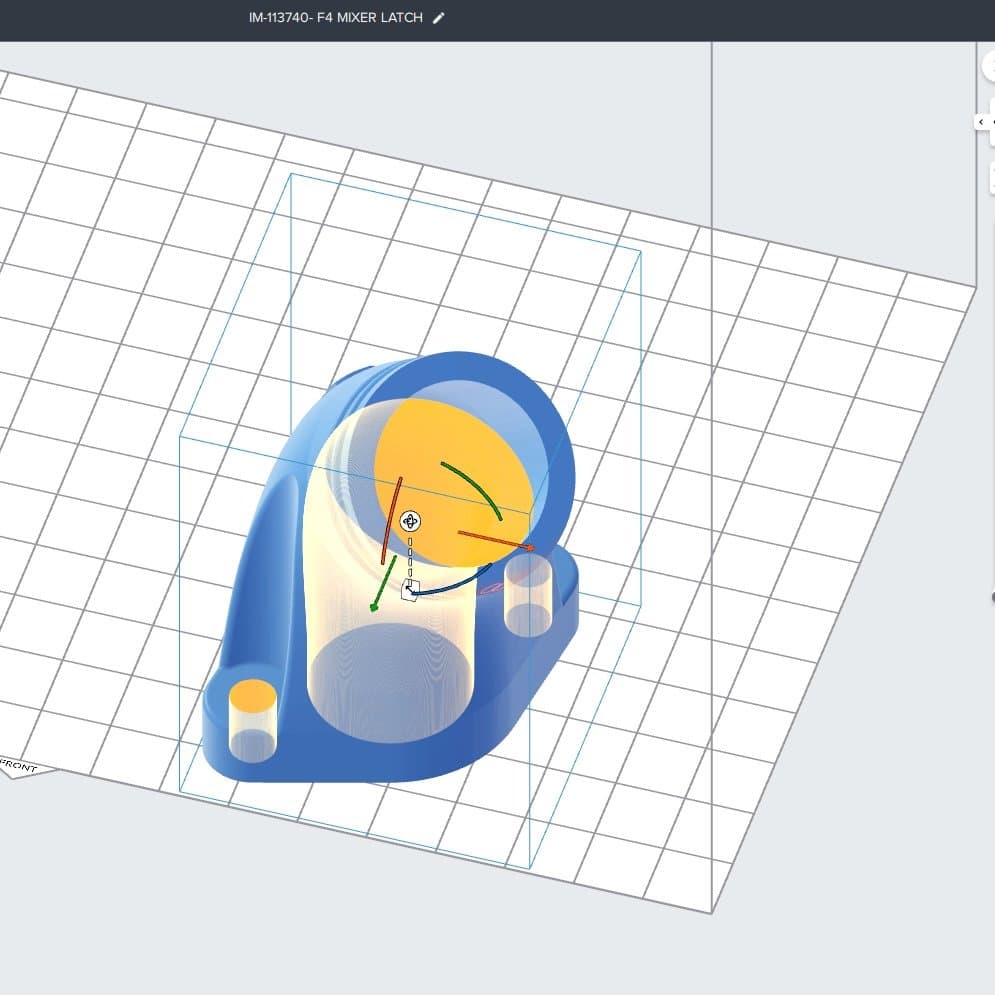Click the red-orange translate arrow head
This screenshot has width=995, height=995.
pos(528,547)
